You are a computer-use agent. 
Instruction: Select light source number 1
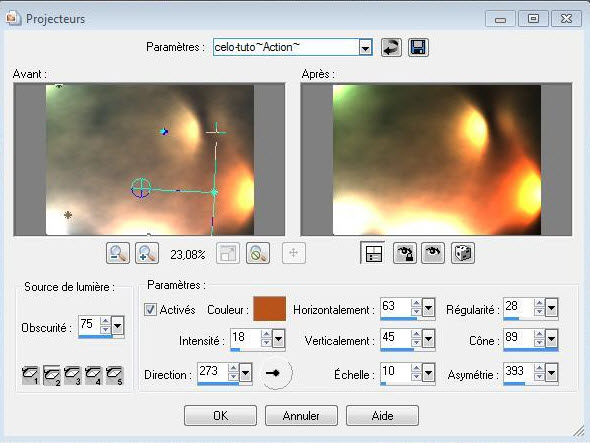pos(30,375)
